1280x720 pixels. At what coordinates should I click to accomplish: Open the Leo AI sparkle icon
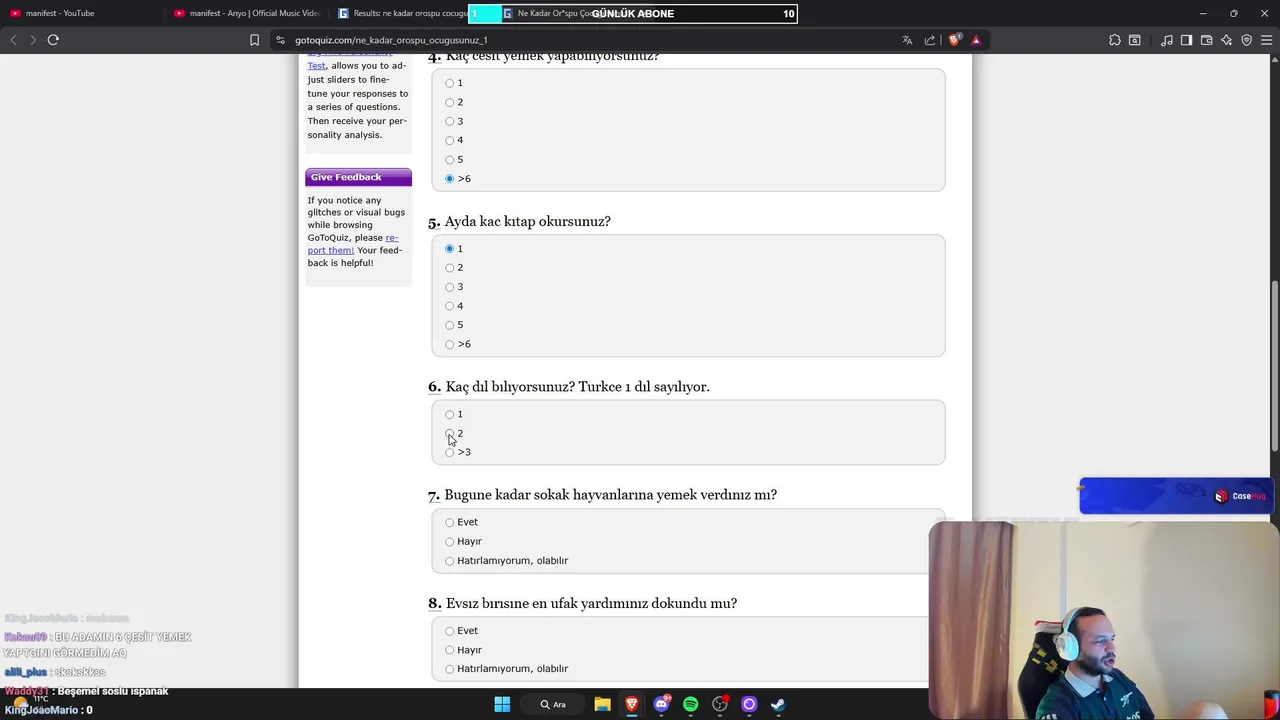coord(1227,40)
